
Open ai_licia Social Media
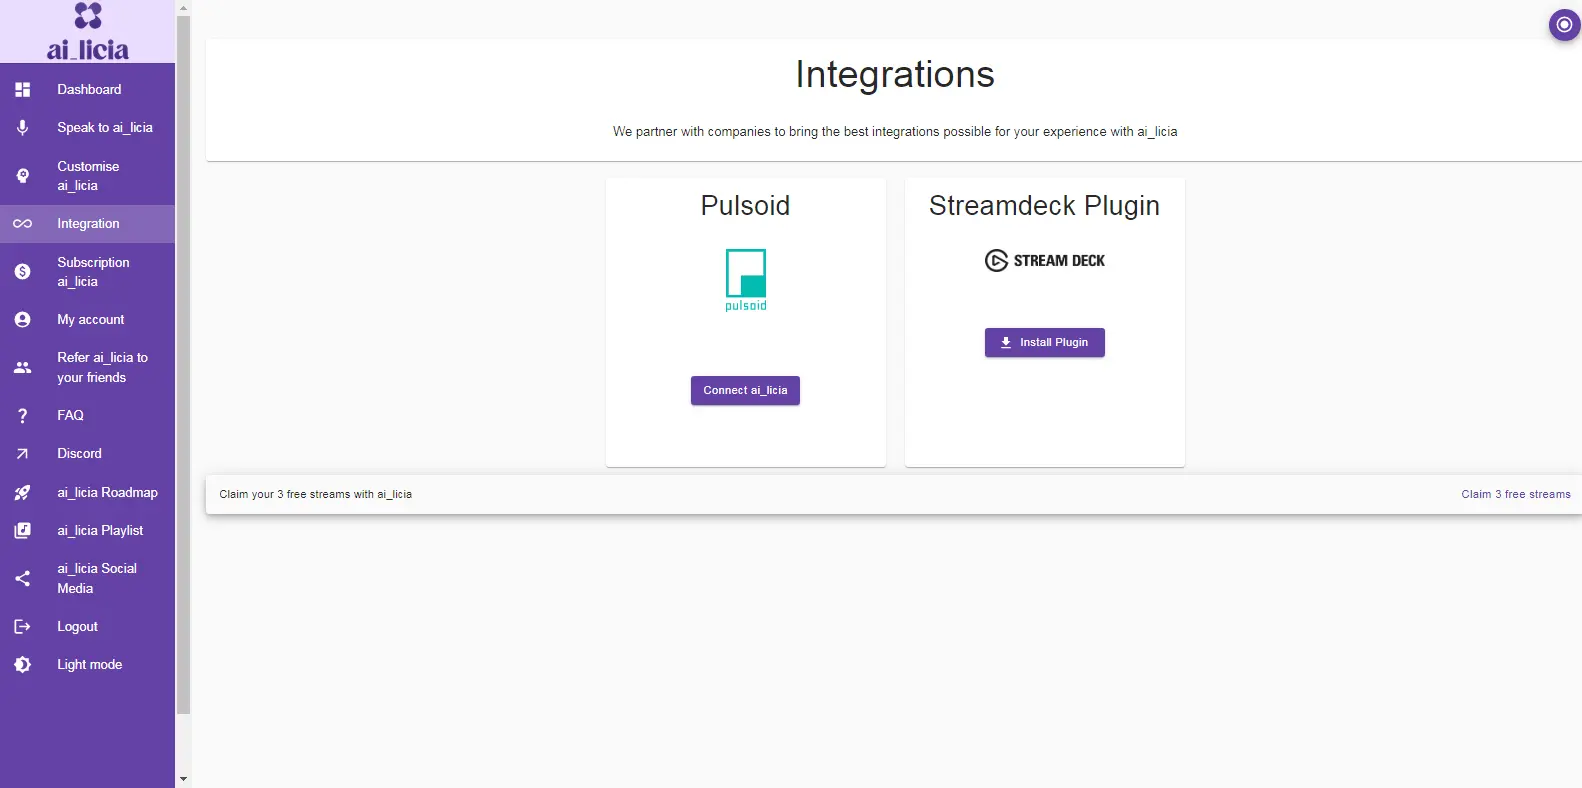coord(87,579)
